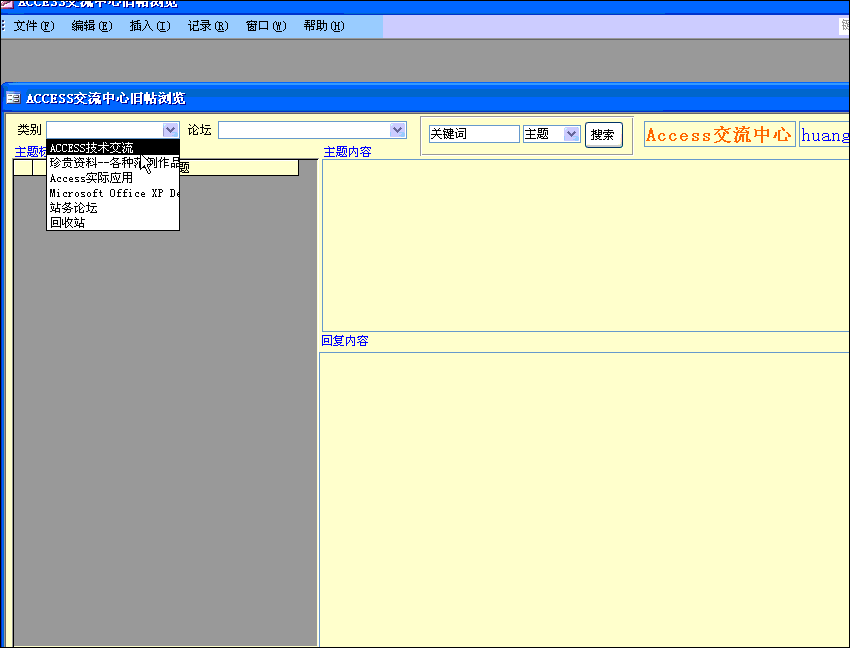Click the record selector of the topic list

click(x=23, y=168)
